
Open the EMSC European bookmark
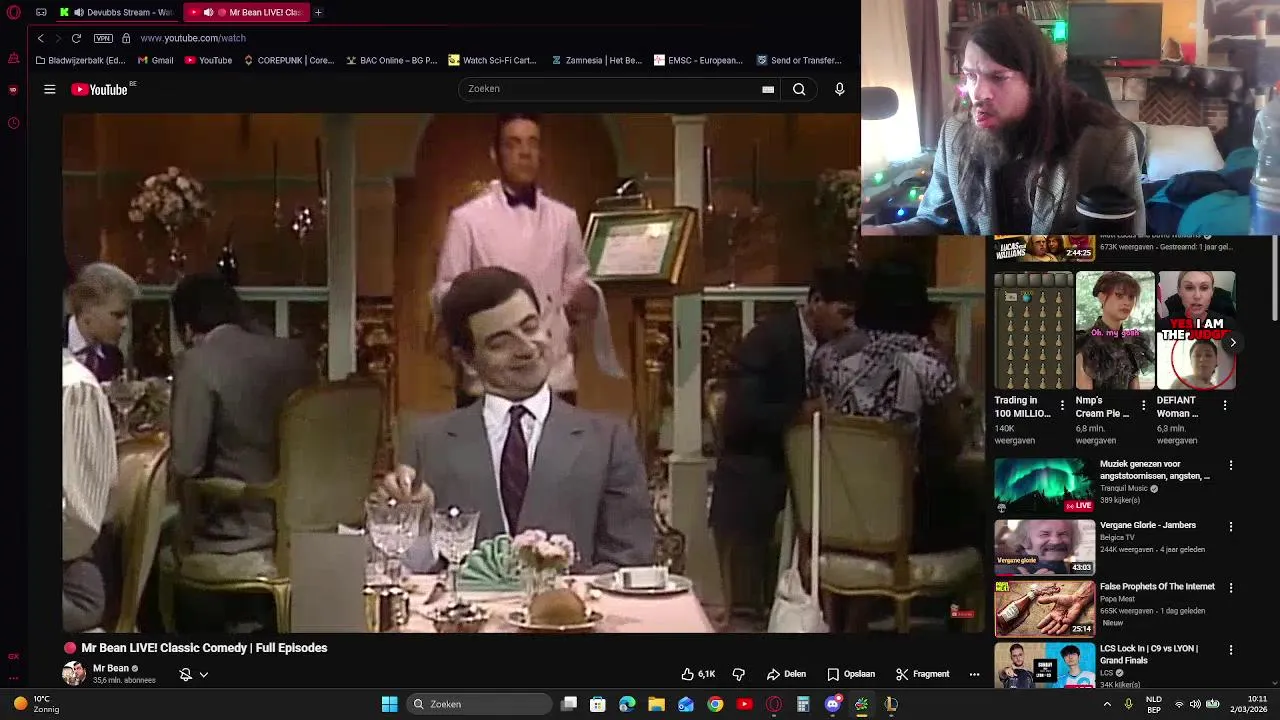tap(698, 60)
